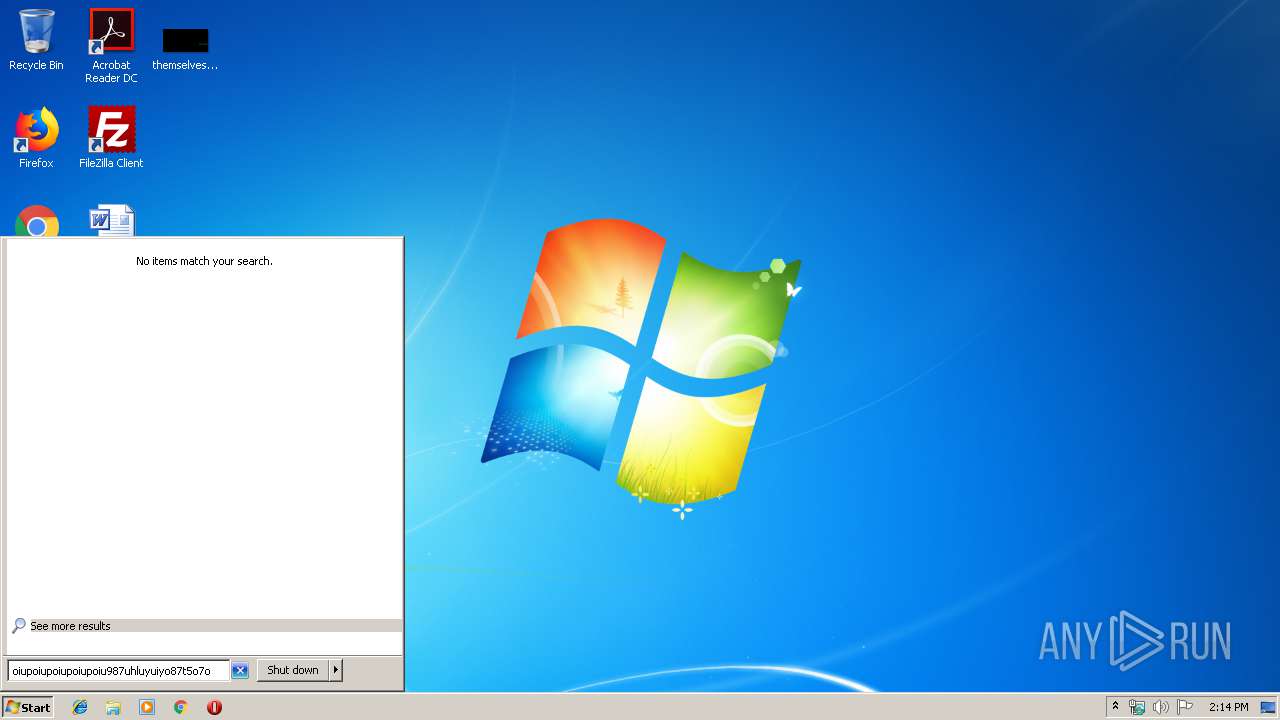
Task: Open Windows Explorer folder in taskbar
Action: [x=113, y=707]
